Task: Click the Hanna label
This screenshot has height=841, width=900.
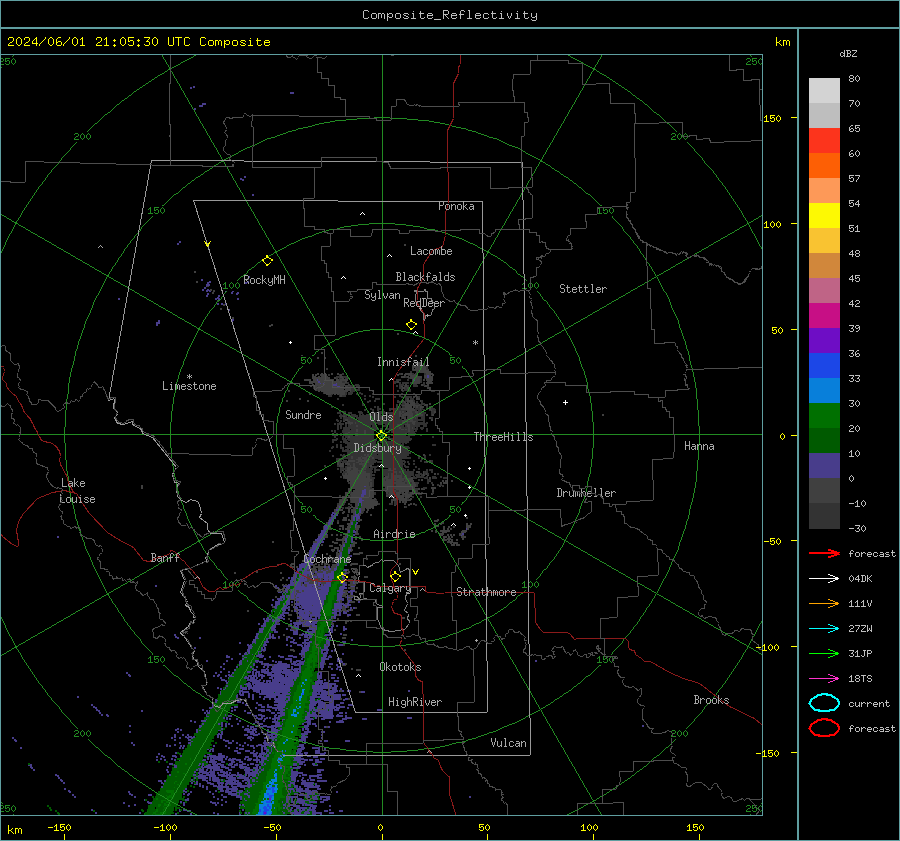Action: (699, 446)
